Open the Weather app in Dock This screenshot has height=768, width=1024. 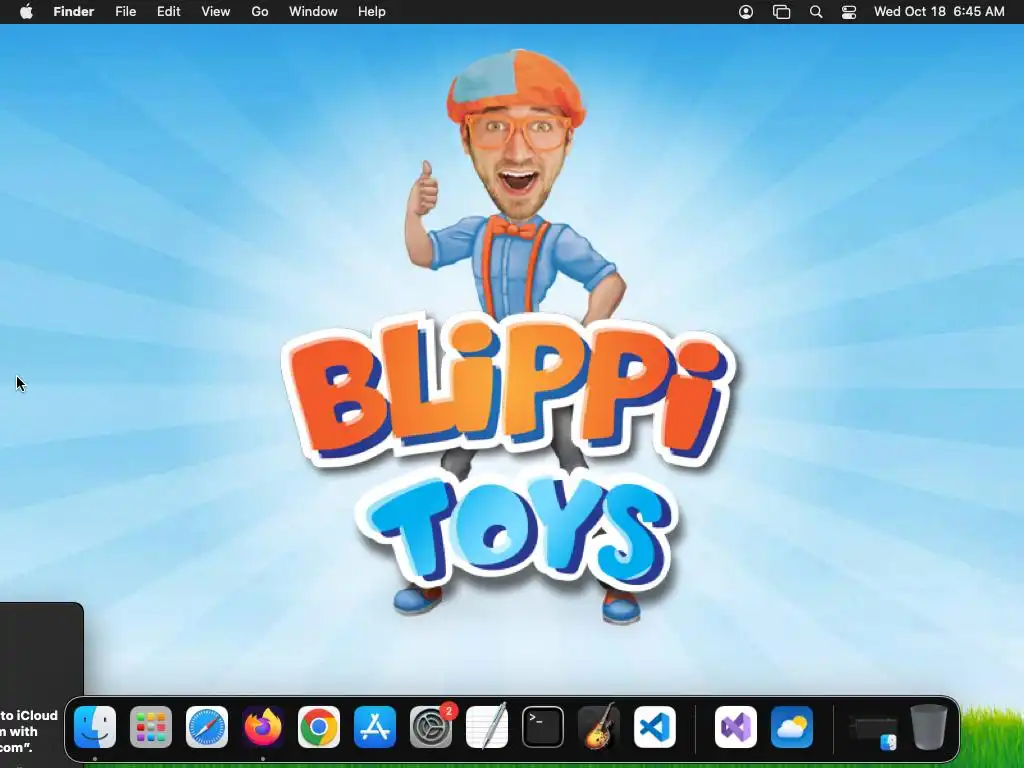point(792,727)
